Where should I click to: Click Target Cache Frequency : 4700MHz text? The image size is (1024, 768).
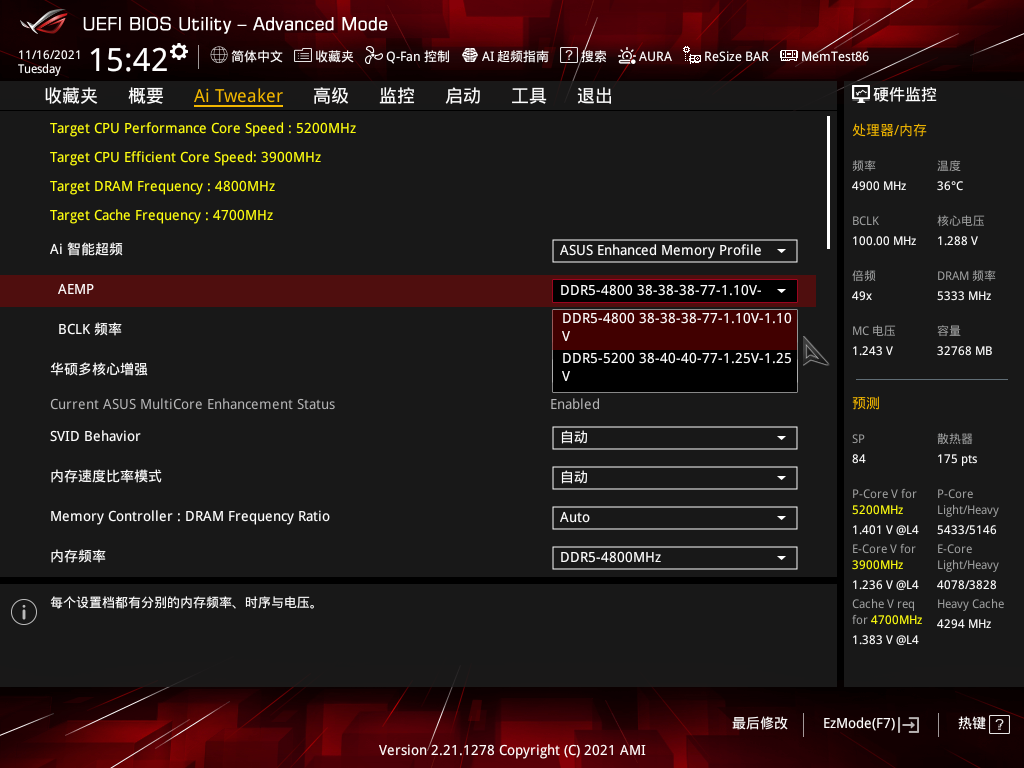[161, 215]
